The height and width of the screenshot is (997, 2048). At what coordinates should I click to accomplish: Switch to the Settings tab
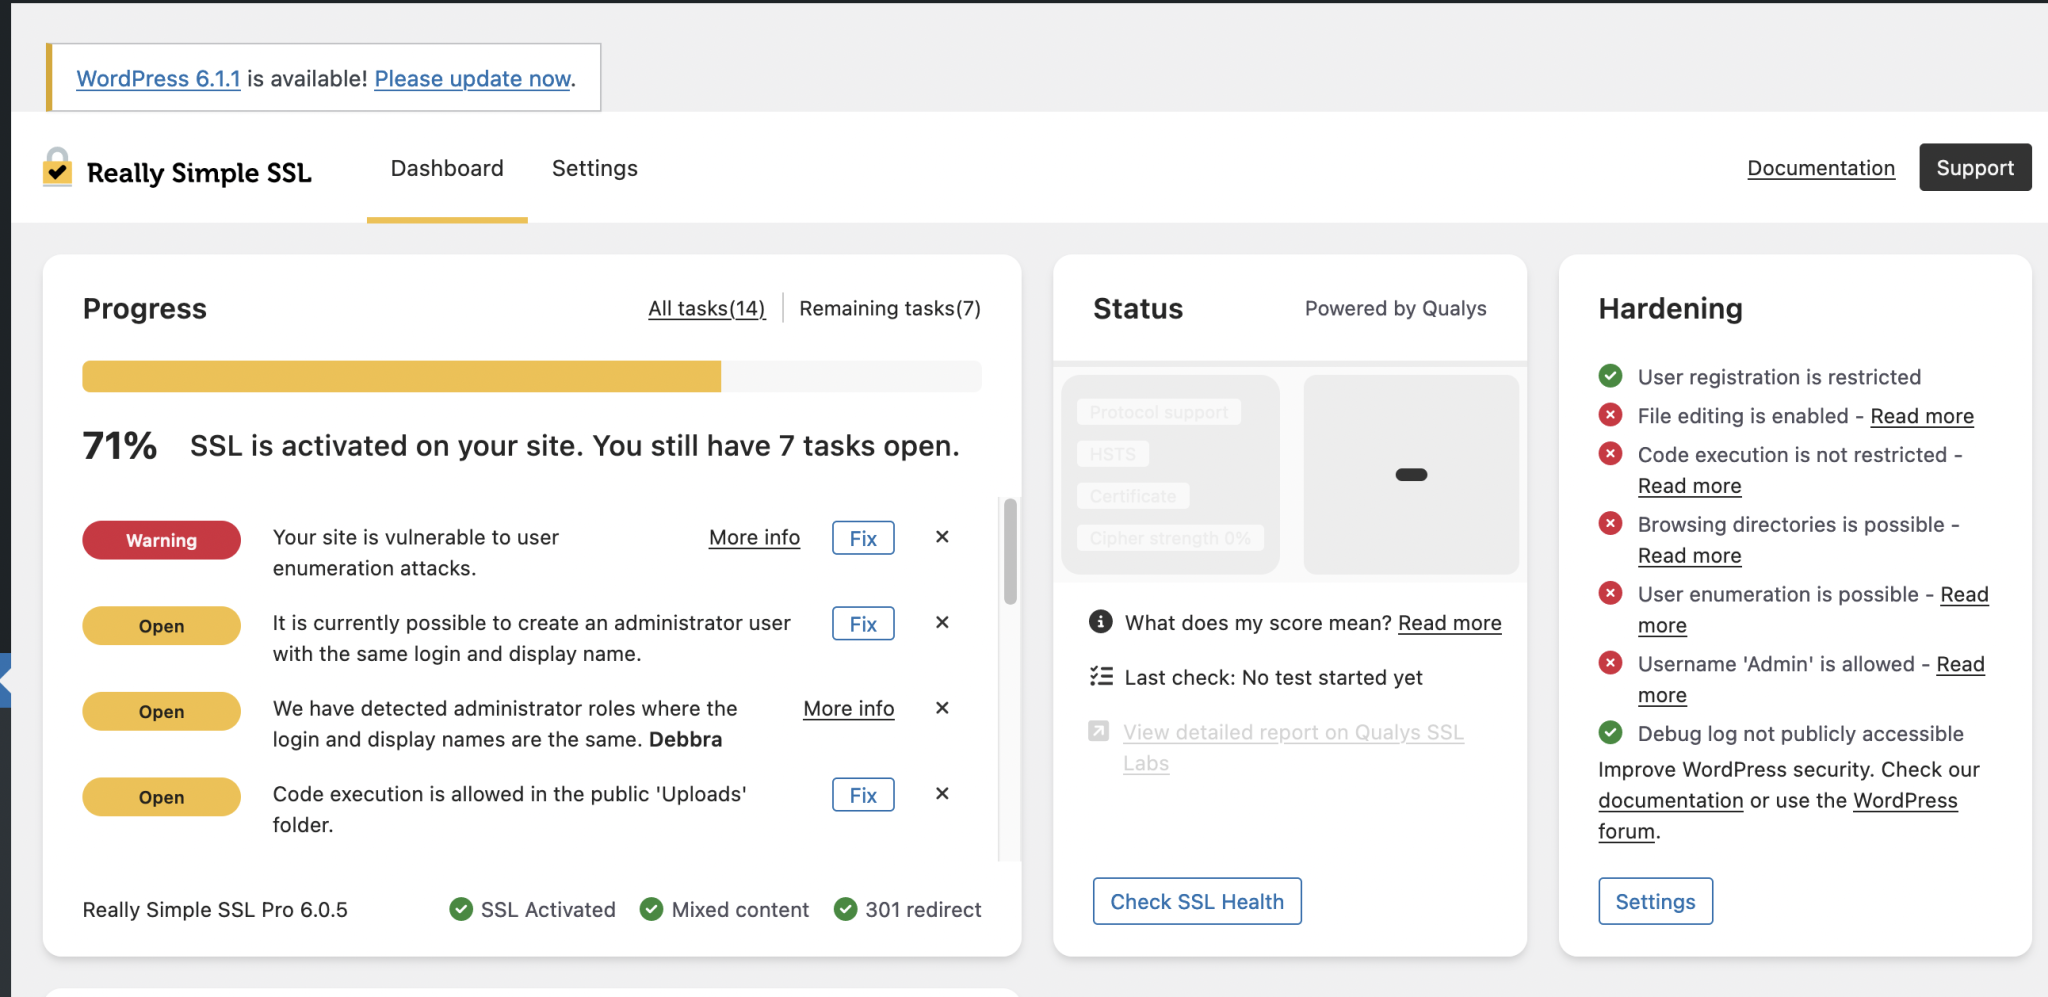click(x=595, y=168)
